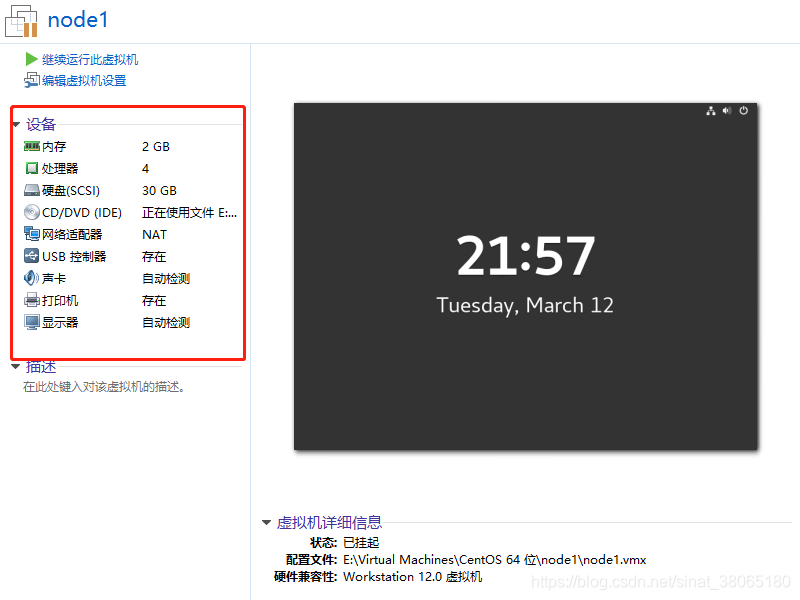Click 继续运行此虚拟机 to resume VM
The image size is (800, 600).
(84, 59)
